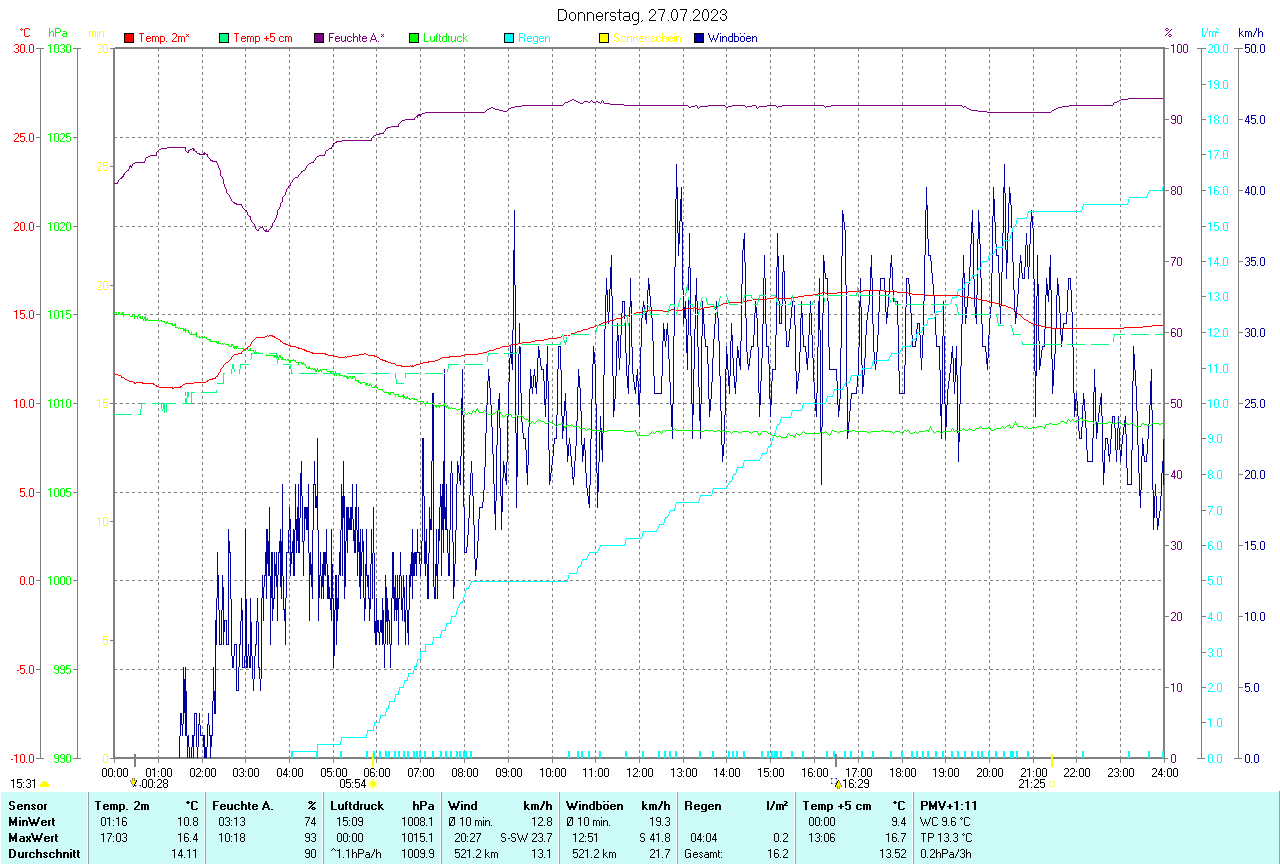The image size is (1280, 864).
Task: Click the '13.52' average Temp +5 cm value
Action: point(891,854)
